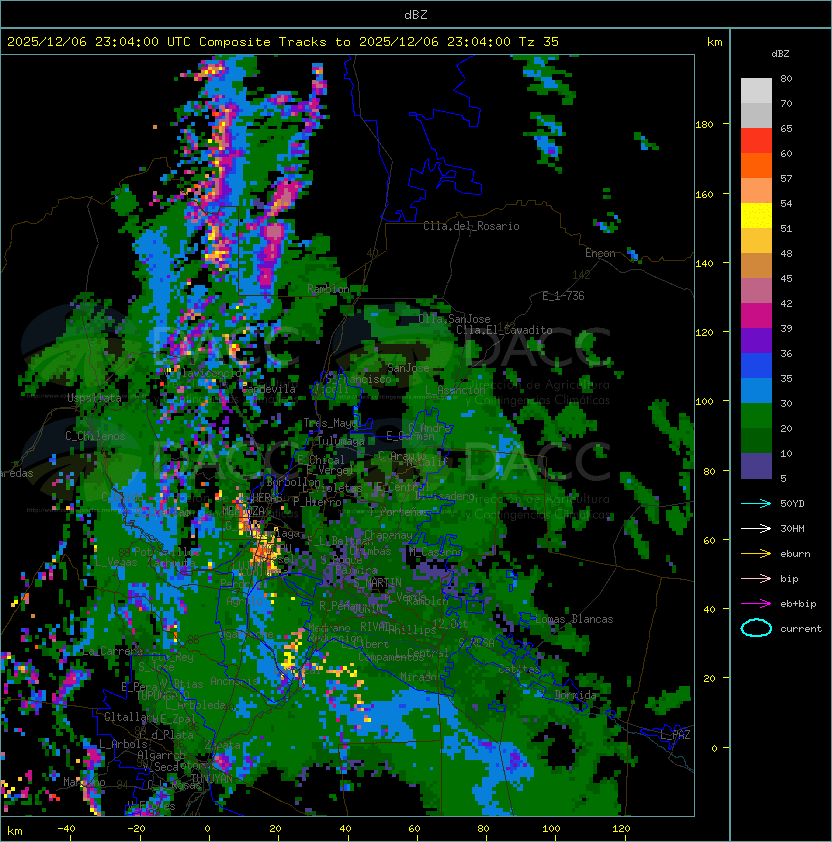Image resolution: width=832 pixels, height=842 pixels.
Task: Click the 0 km vertical axis tick
Action: pyautogui.click(x=714, y=748)
